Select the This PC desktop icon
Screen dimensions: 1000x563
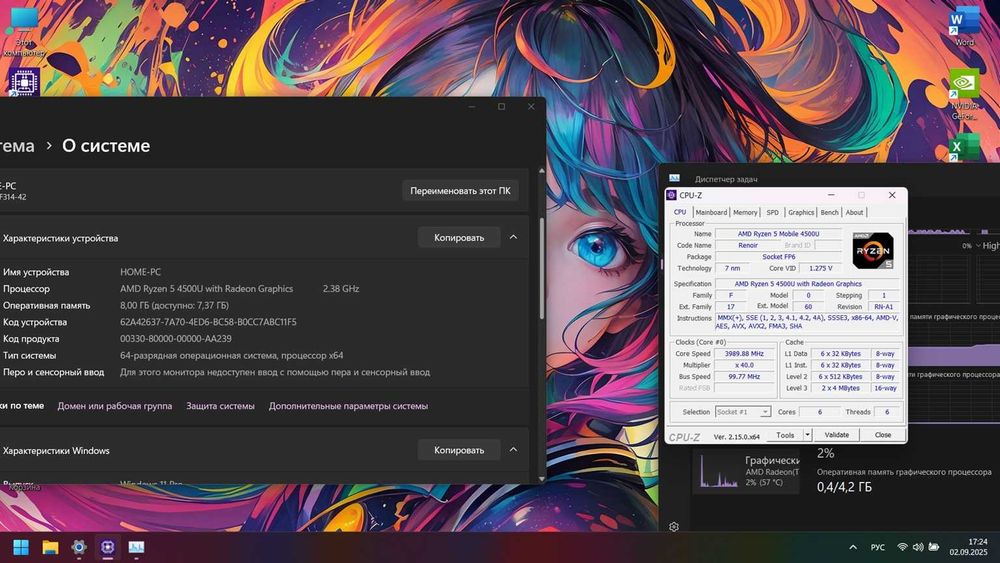(x=24, y=31)
